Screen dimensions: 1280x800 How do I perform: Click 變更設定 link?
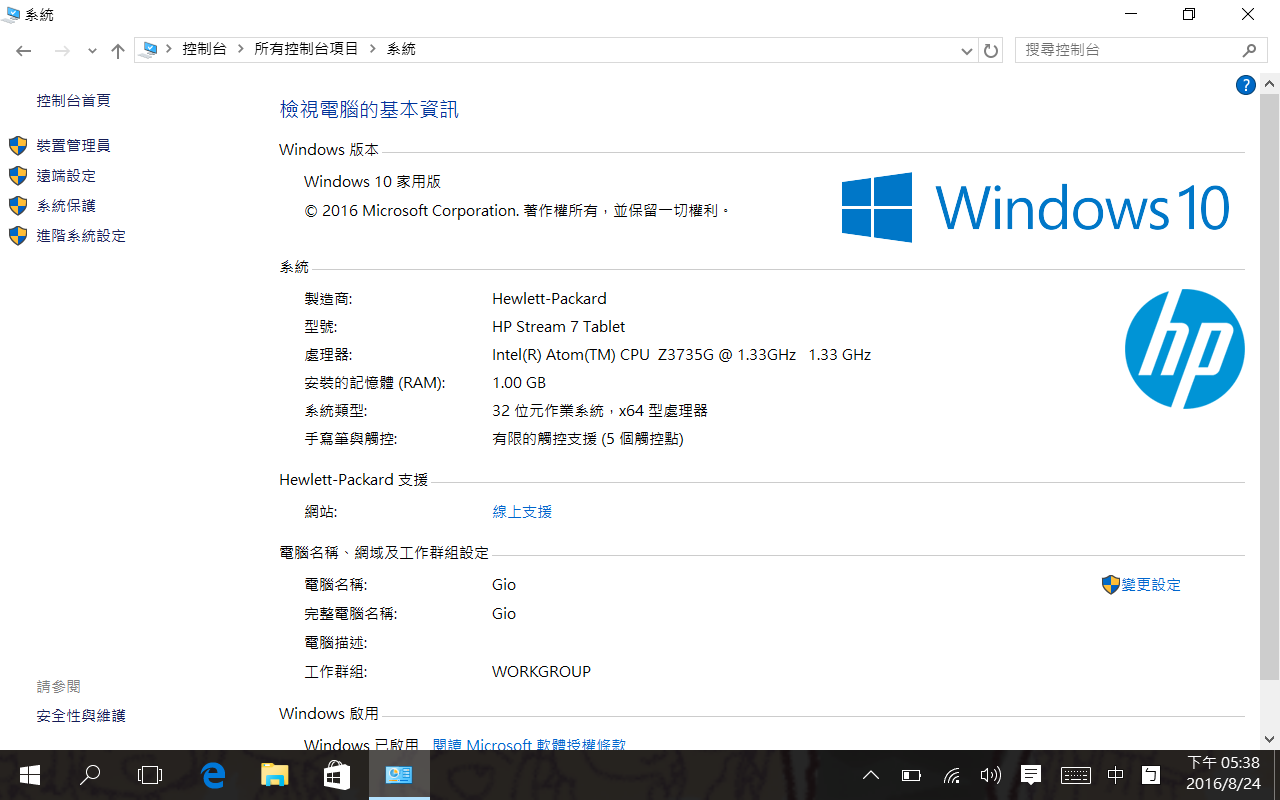(1151, 585)
